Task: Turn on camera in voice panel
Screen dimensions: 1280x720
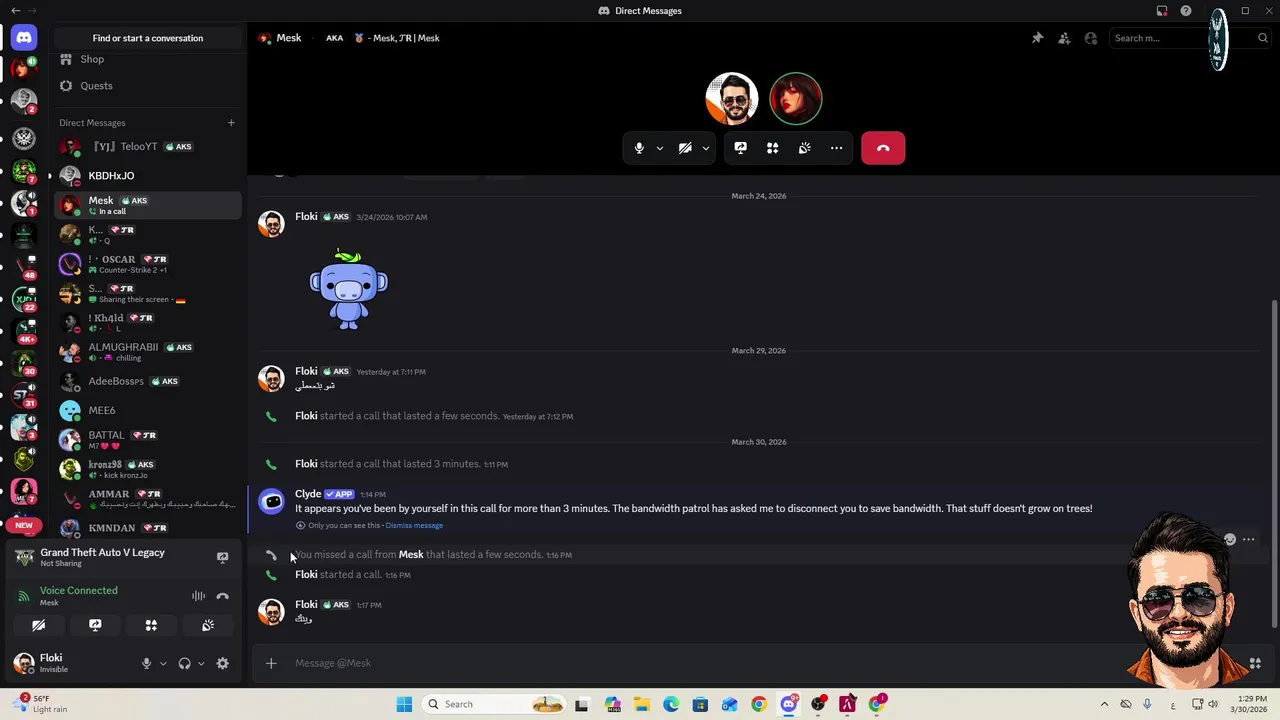Action: pyautogui.click(x=38, y=625)
